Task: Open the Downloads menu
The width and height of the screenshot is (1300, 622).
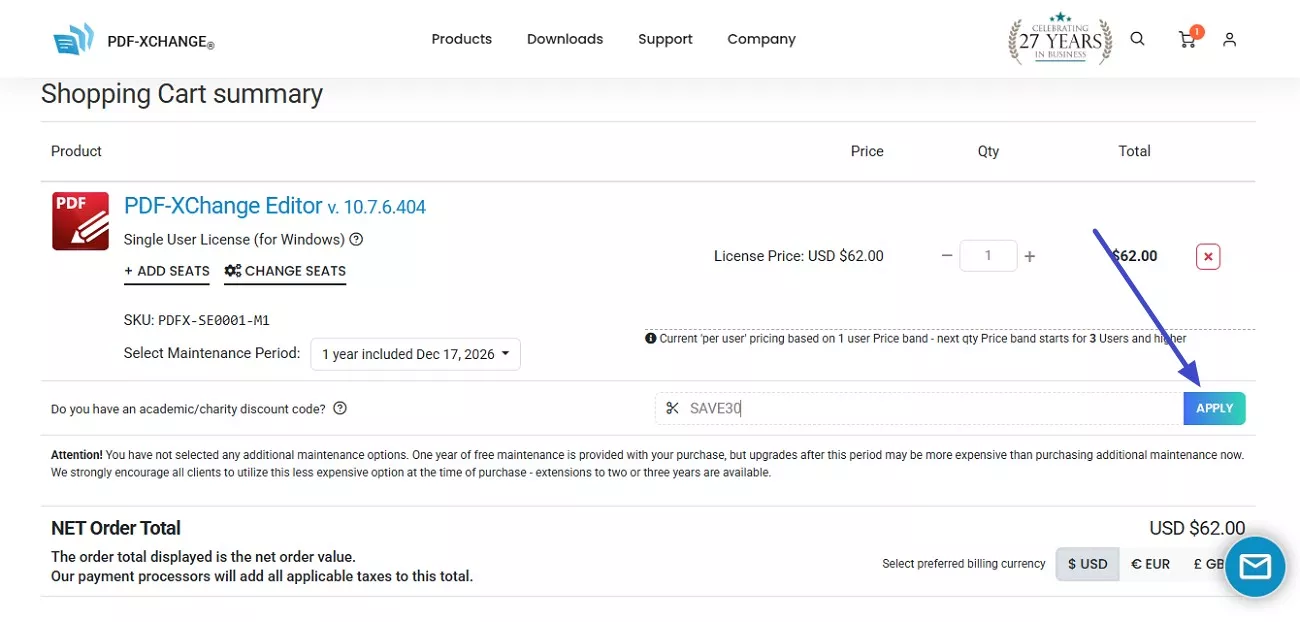Action: [x=565, y=39]
